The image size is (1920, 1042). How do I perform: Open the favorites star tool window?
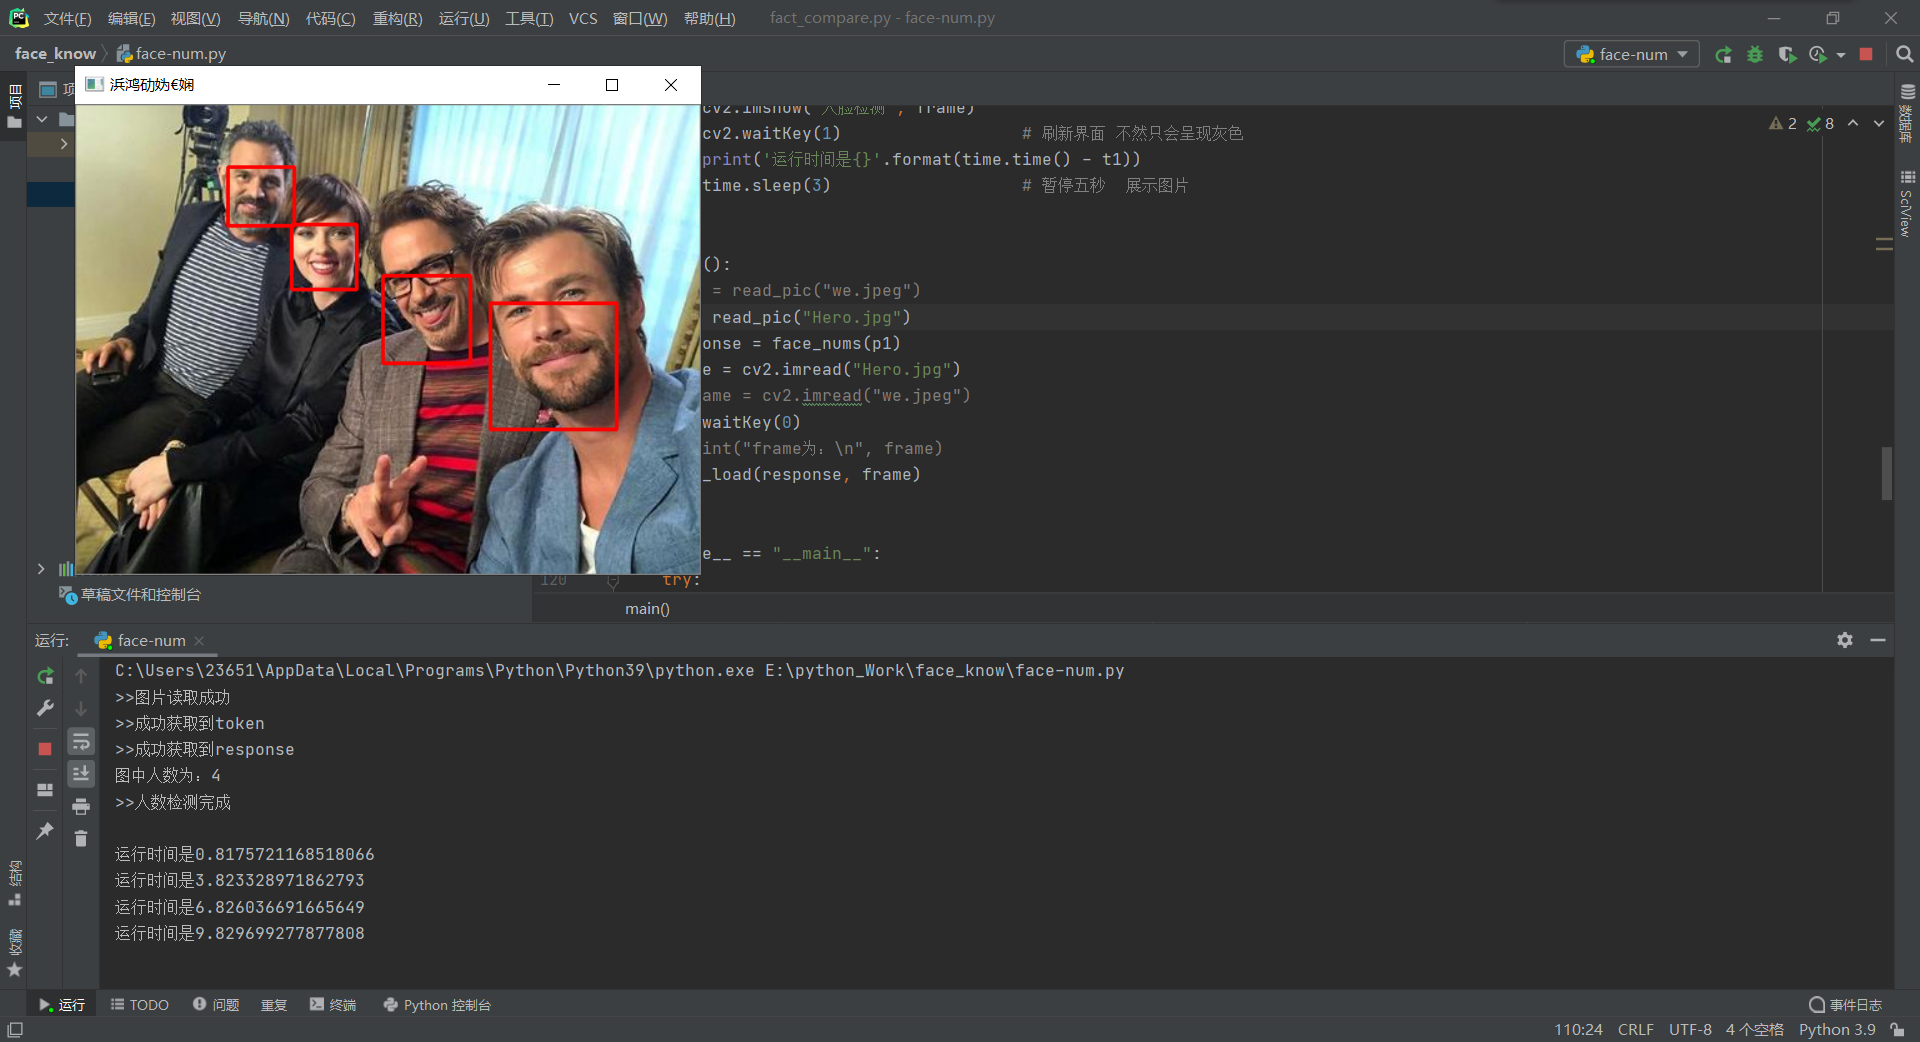[15, 951]
